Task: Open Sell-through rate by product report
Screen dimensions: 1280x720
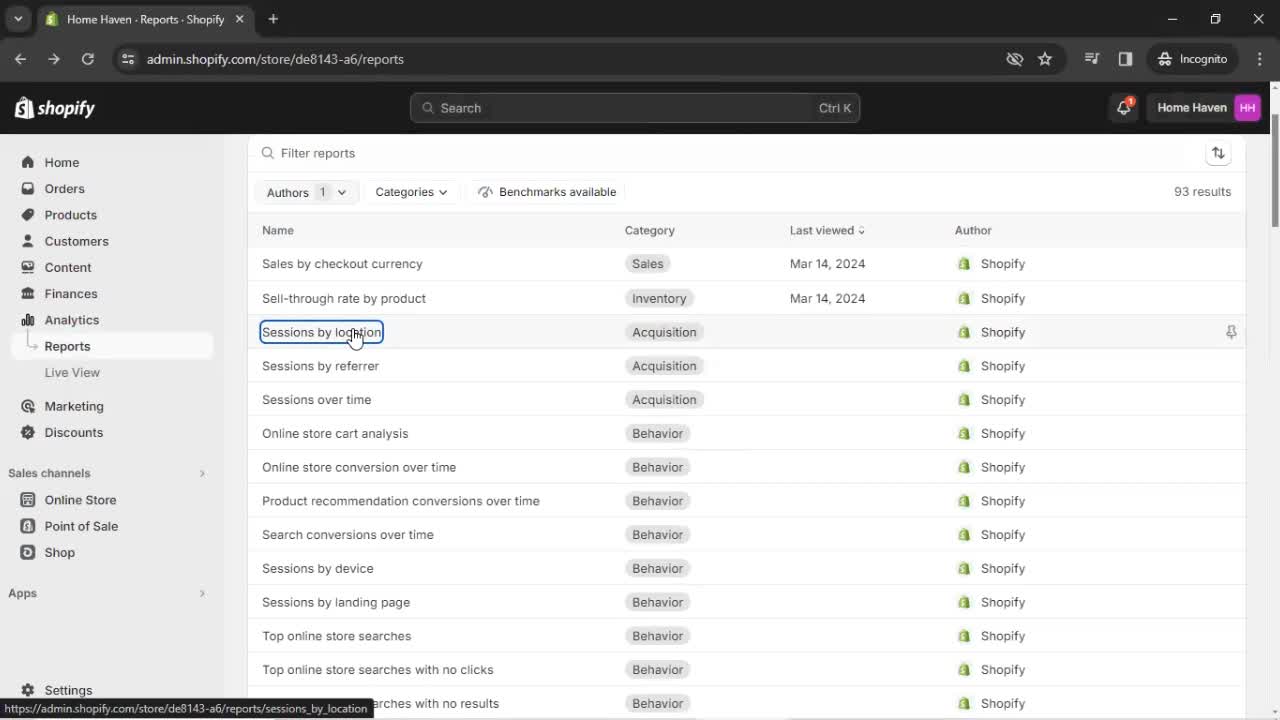Action: pyautogui.click(x=344, y=298)
